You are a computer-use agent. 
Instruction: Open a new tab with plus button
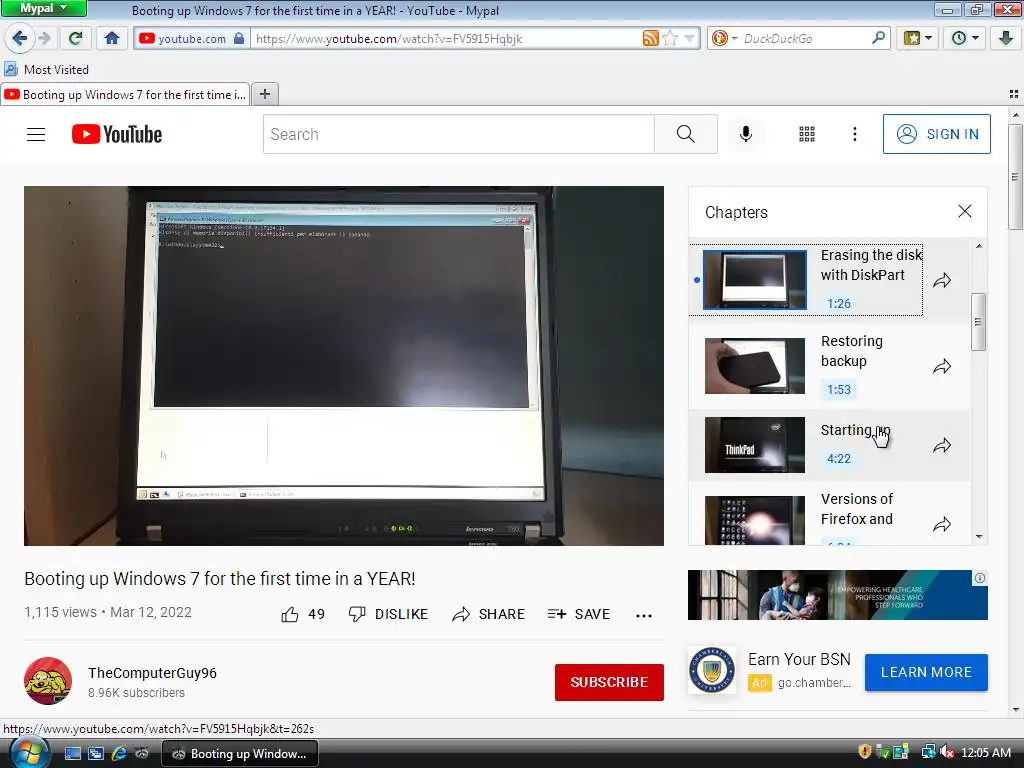264,94
